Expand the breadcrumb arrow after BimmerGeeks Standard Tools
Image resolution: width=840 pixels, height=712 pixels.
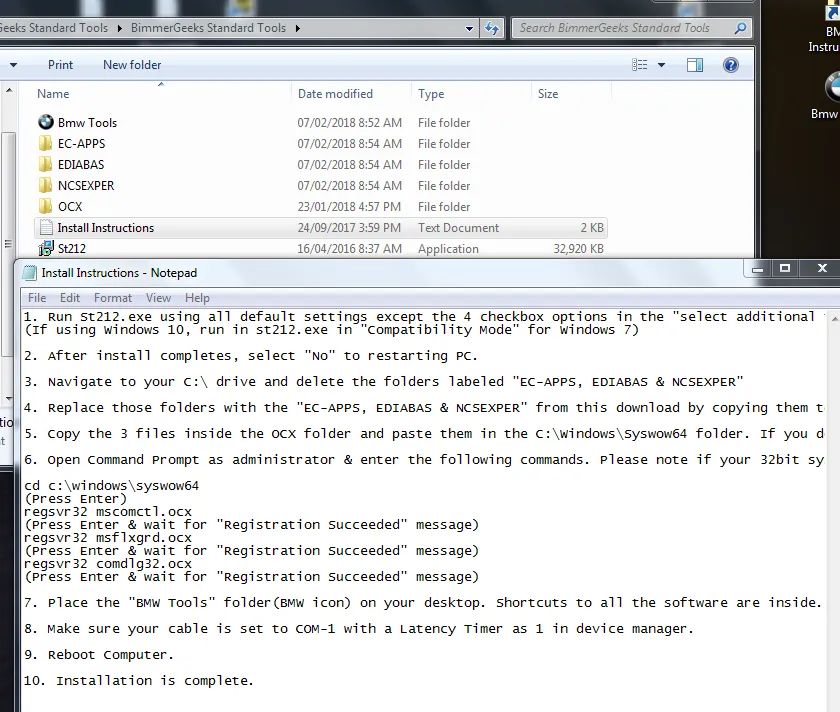[296, 28]
